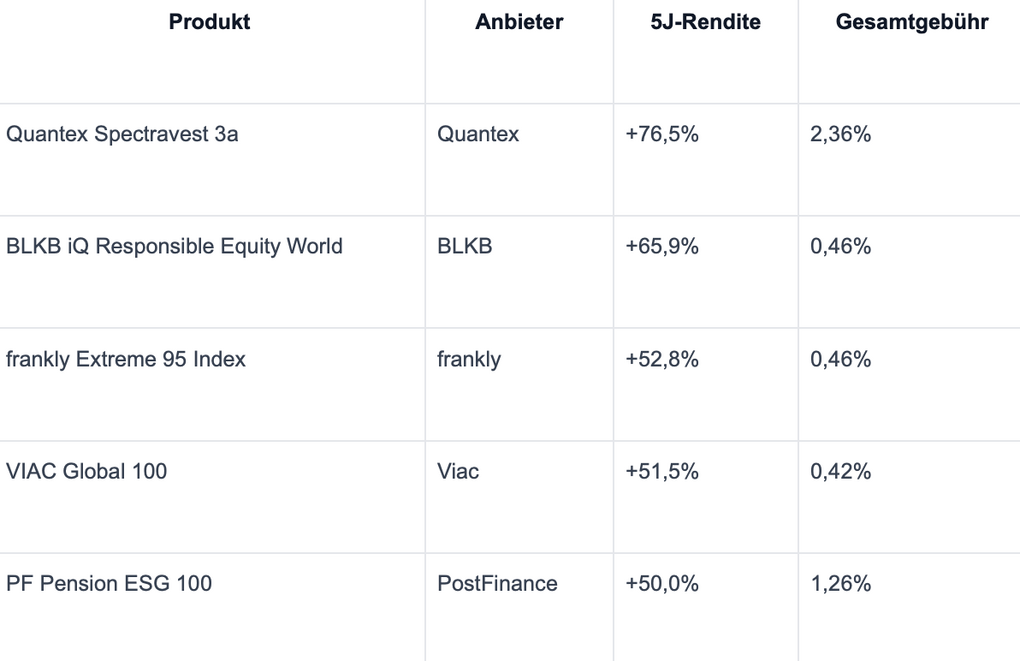1020x661 pixels.
Task: Click the Quantex provider cell
Action: click(478, 134)
